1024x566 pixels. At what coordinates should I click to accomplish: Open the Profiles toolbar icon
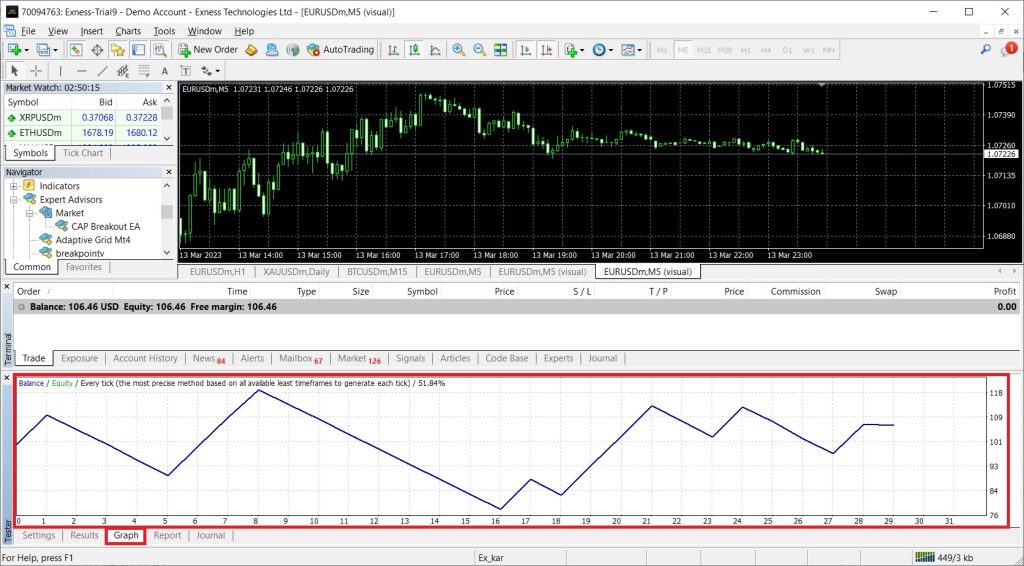pos(43,50)
